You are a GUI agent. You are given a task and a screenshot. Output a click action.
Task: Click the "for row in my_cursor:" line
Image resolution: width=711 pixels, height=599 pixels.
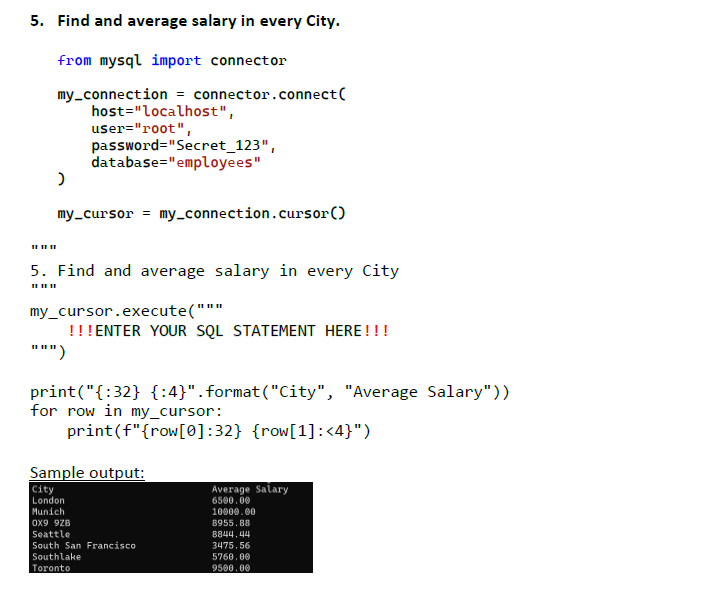(126, 411)
